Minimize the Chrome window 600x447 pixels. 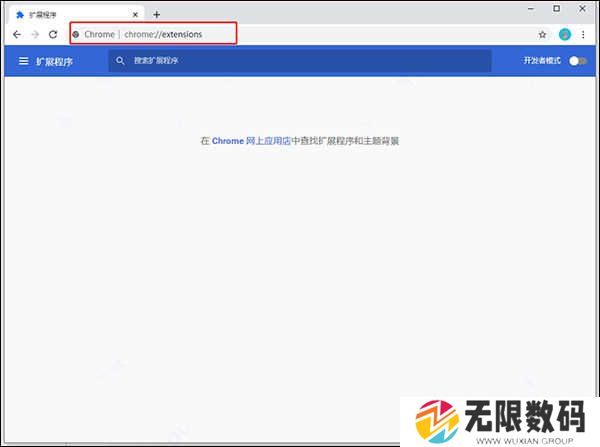[531, 8]
